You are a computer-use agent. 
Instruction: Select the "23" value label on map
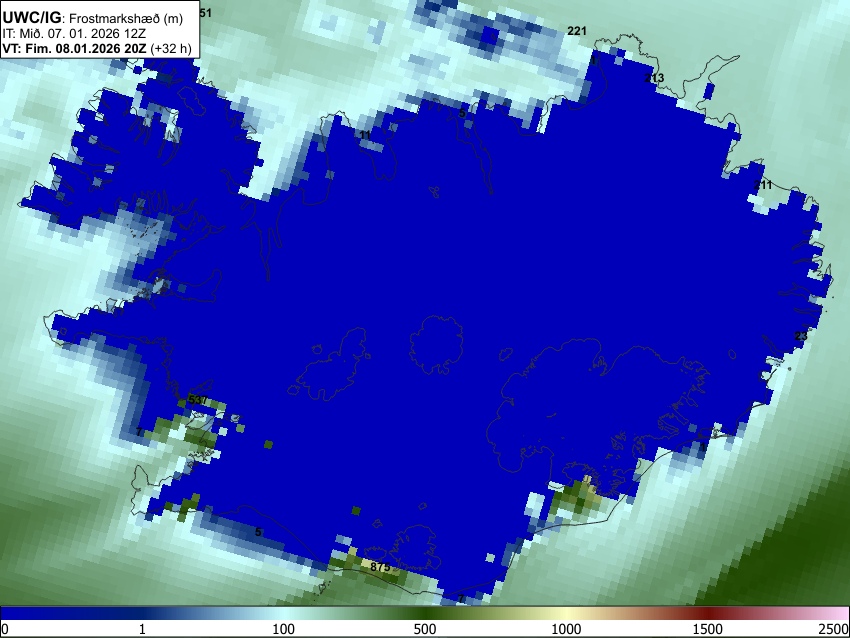801,336
